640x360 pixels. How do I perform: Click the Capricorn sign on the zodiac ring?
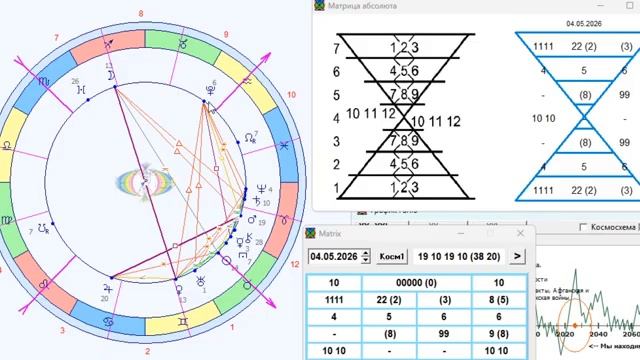tap(183, 44)
